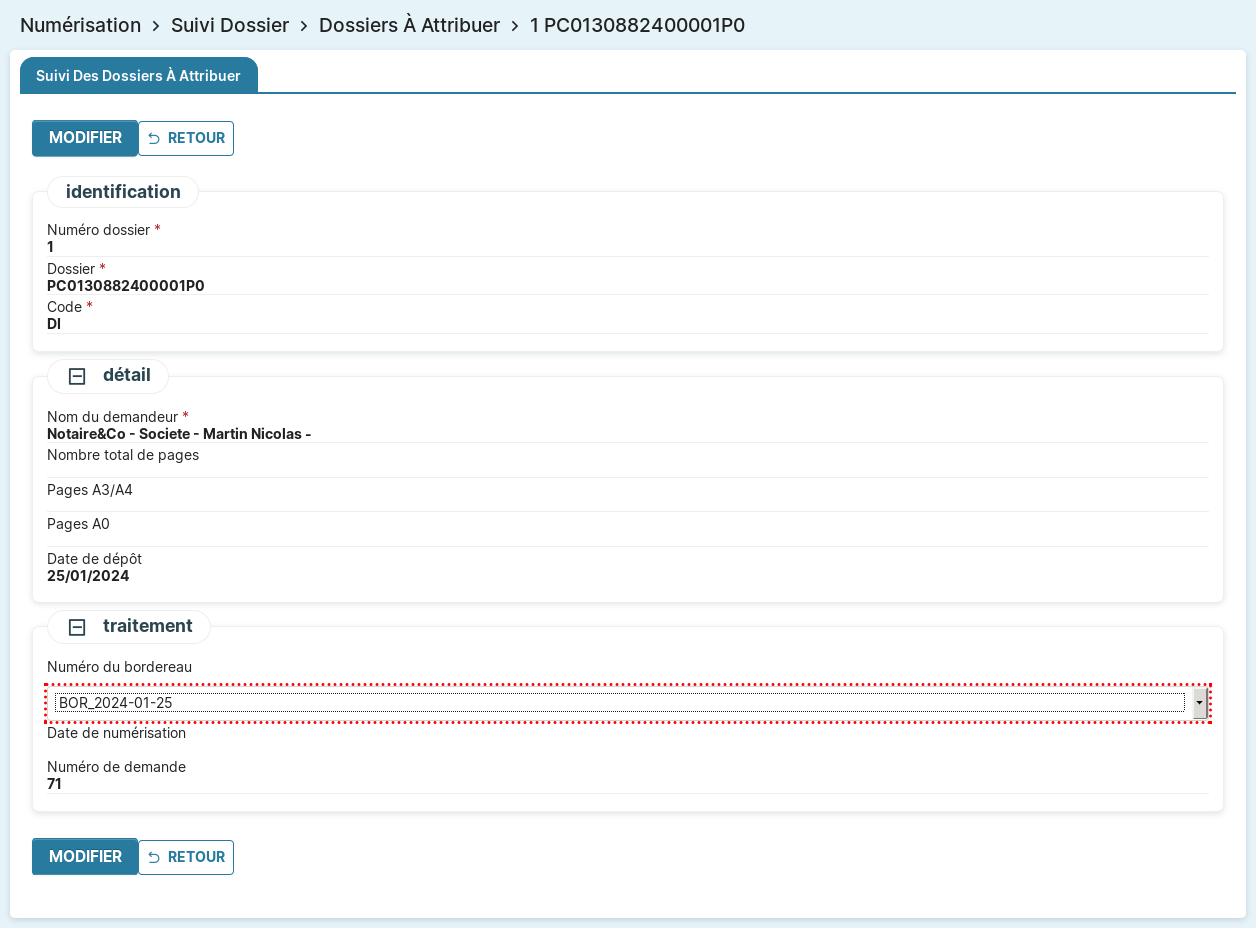Click undo arrow icon in top RETOUR button
Image resolution: width=1256 pixels, height=928 pixels.
pyautogui.click(x=154, y=139)
